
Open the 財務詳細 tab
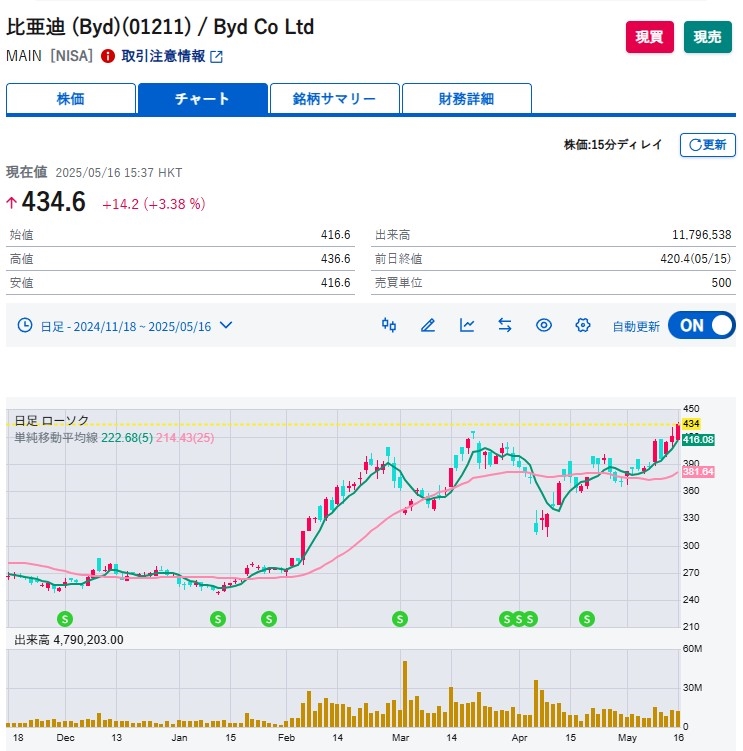point(467,99)
